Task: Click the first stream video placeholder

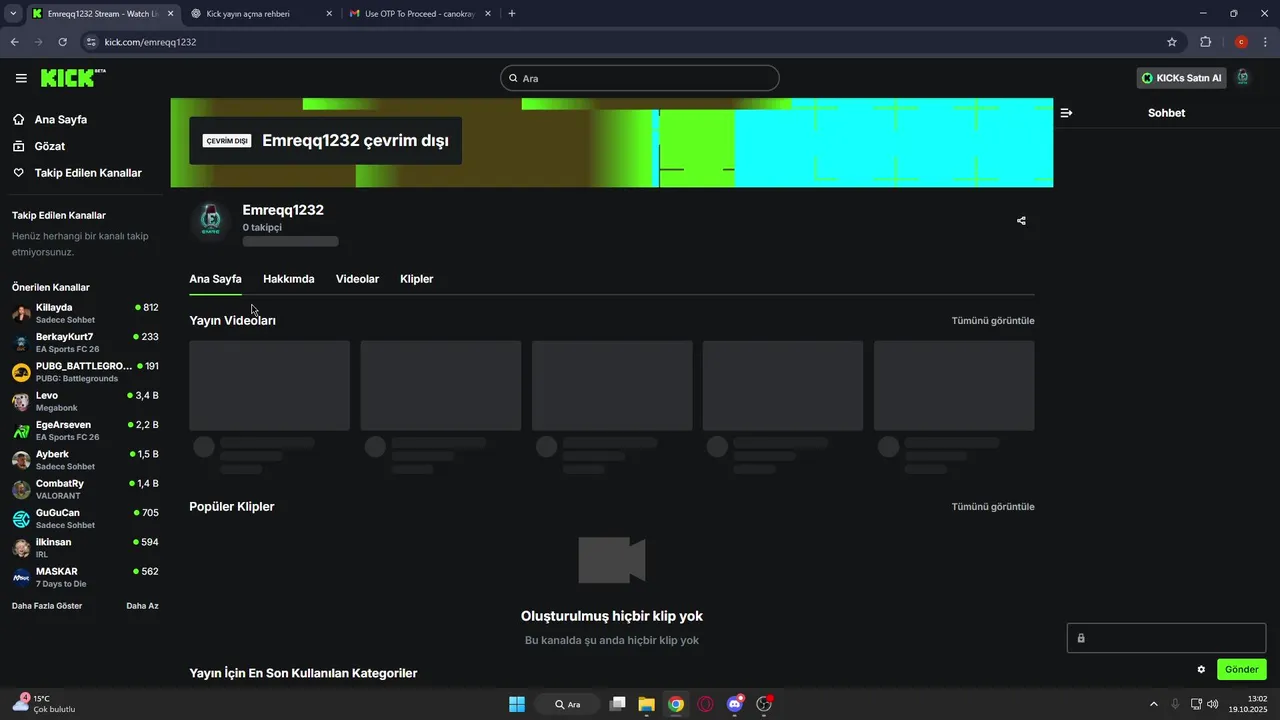Action: tap(269, 386)
